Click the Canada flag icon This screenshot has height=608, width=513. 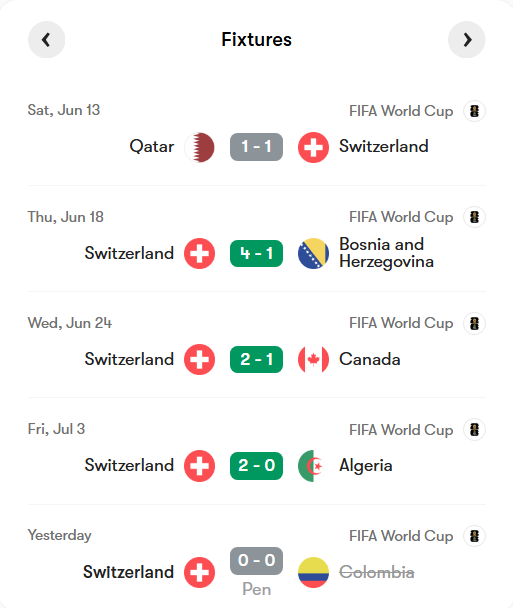(313, 359)
